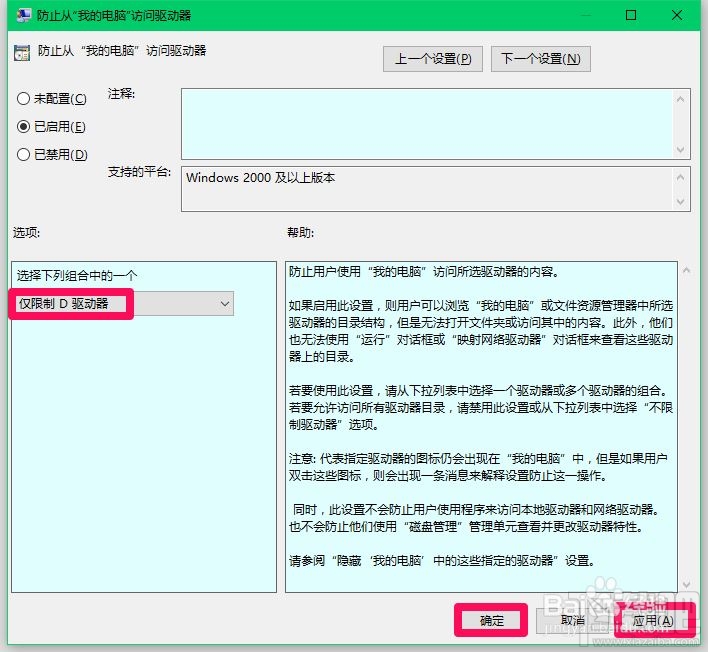Click the label '选择下列组合中的一个'
Screen dimensions: 708x652
(x=77, y=275)
